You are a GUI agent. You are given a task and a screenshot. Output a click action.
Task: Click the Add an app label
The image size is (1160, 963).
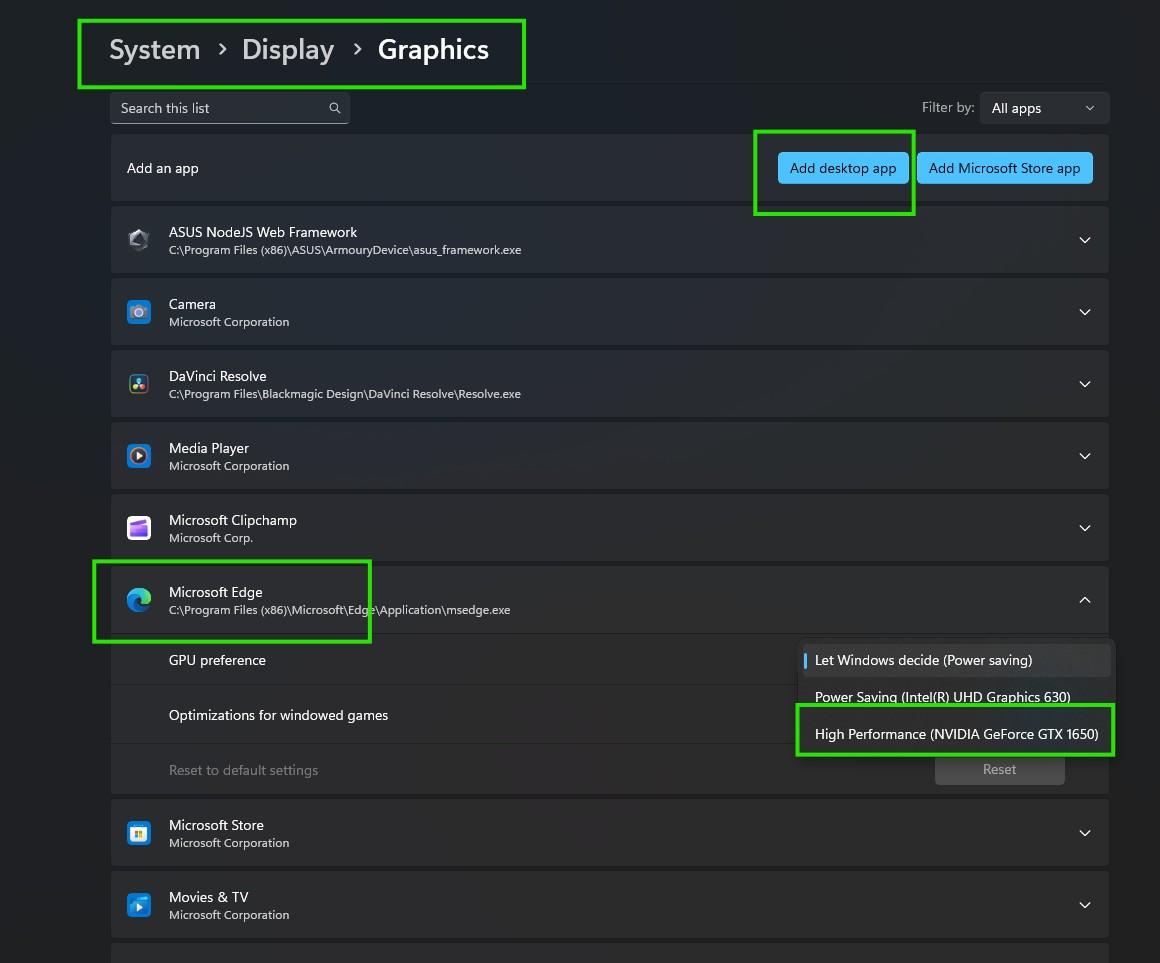coord(163,168)
